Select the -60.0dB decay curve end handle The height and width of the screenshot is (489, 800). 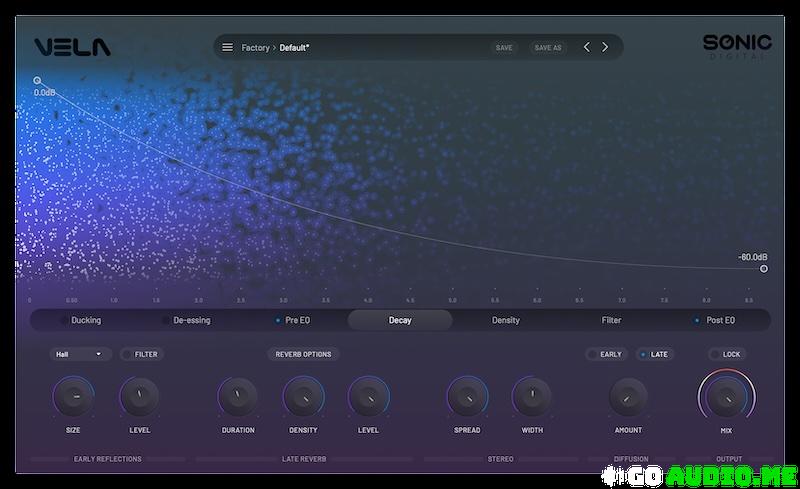pos(764,268)
